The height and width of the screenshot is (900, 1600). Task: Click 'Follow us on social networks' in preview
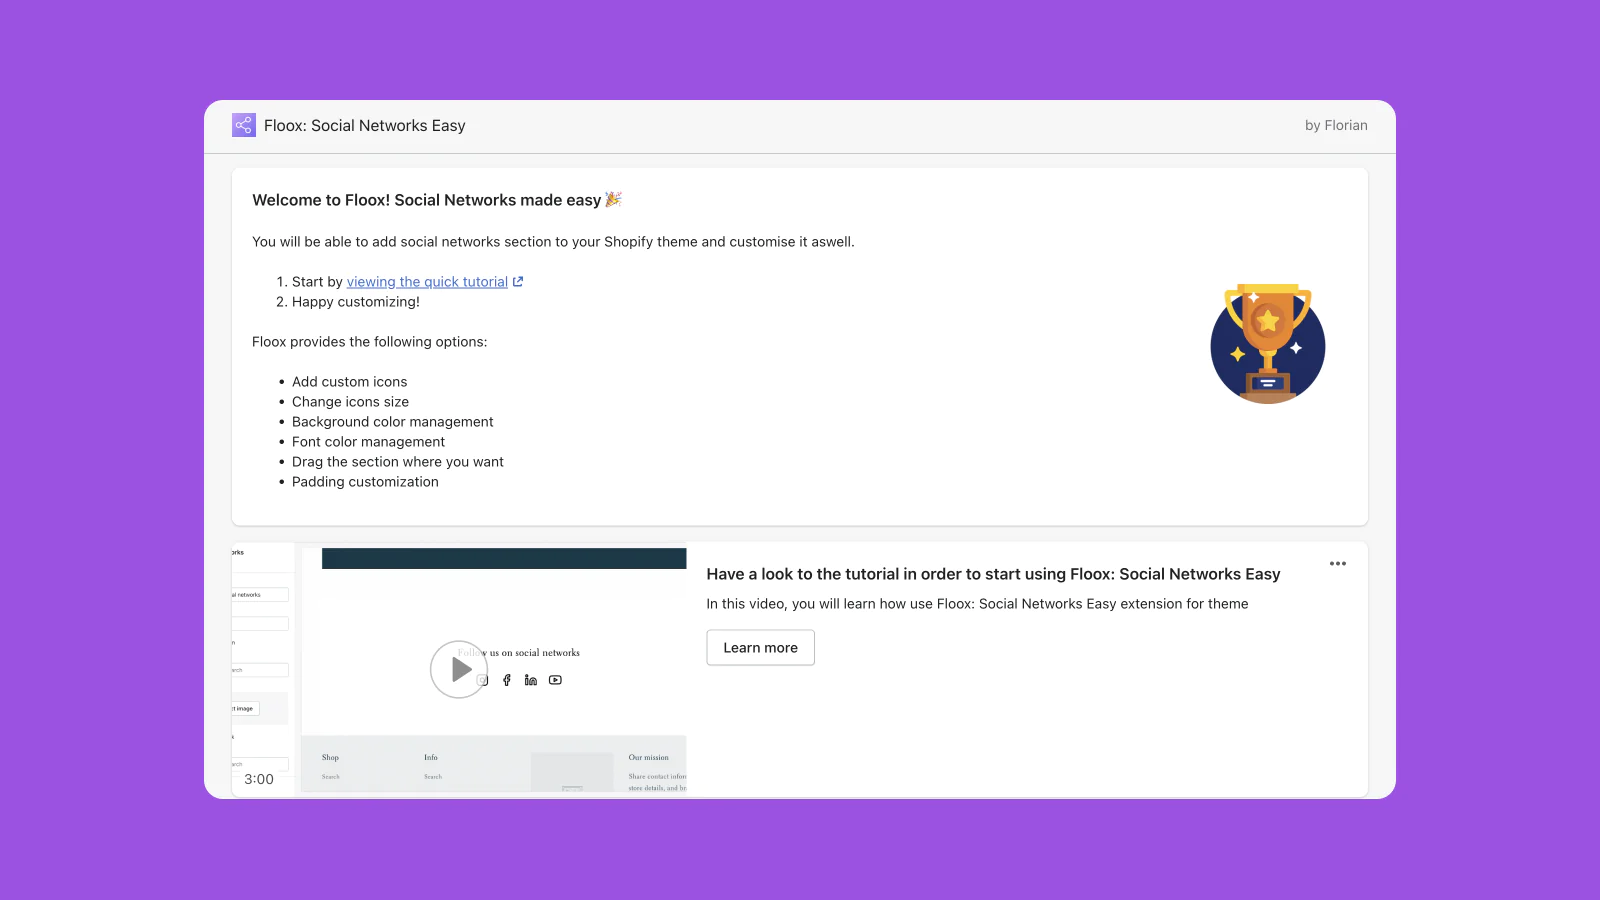pyautogui.click(x=519, y=653)
